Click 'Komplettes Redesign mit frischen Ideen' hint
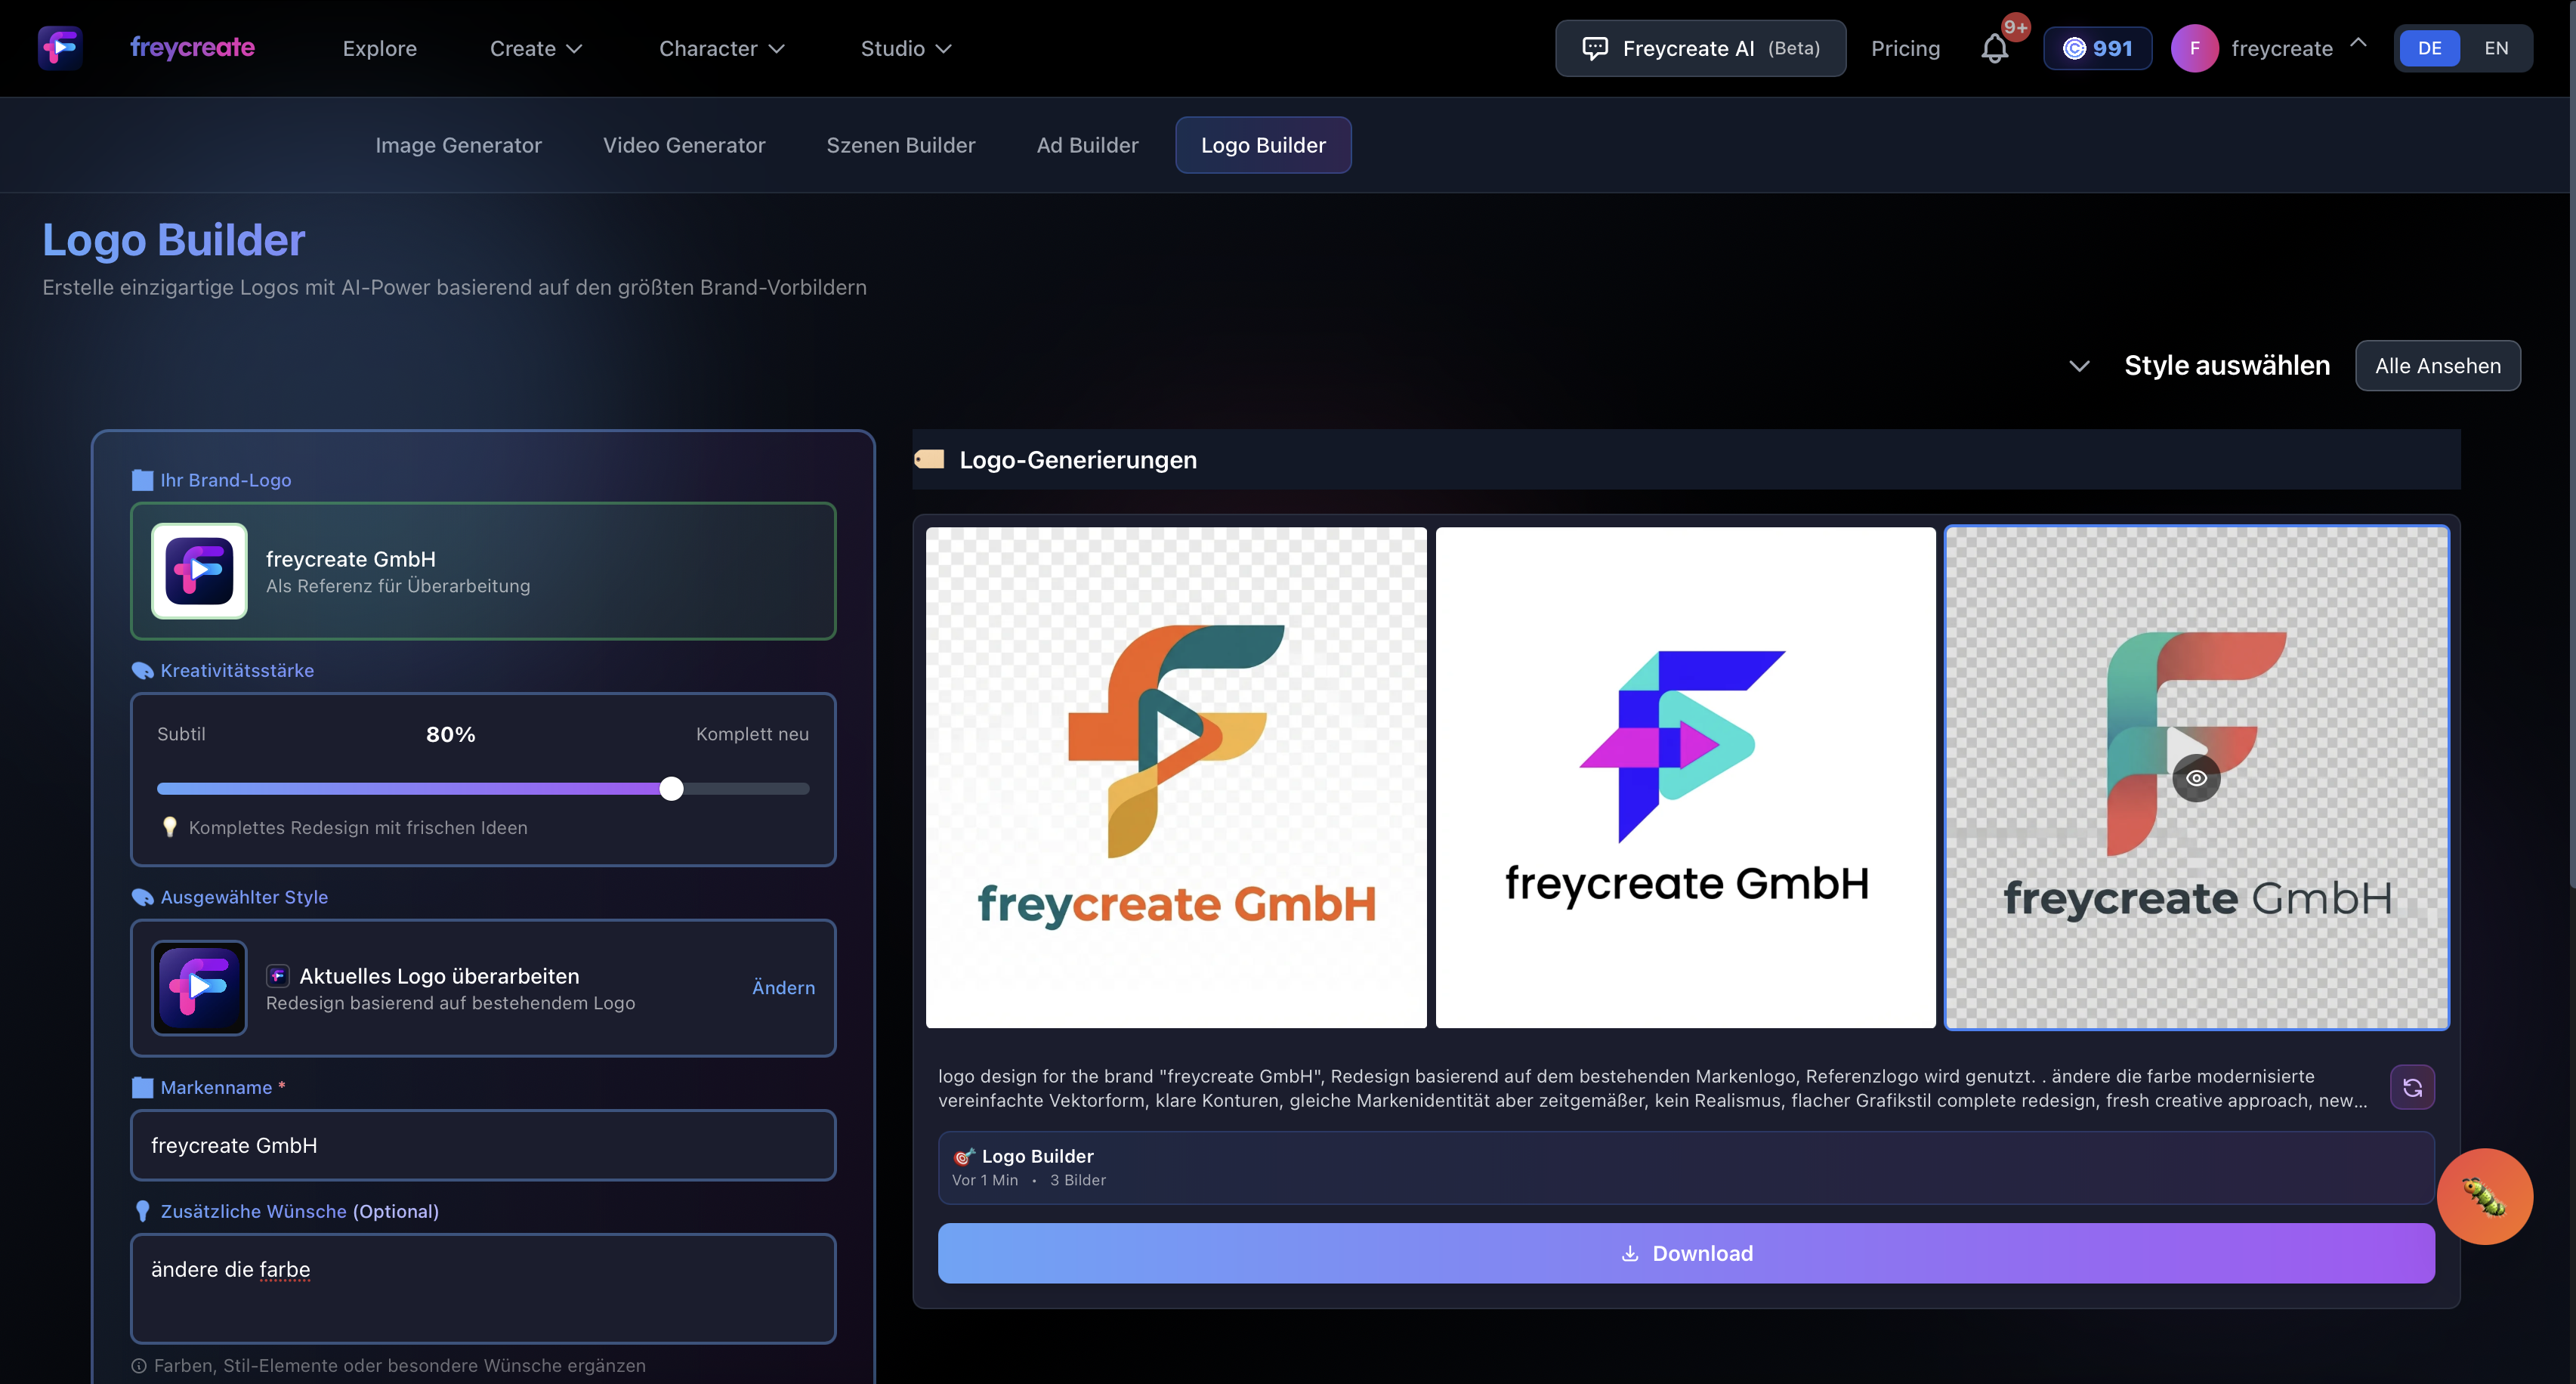The height and width of the screenshot is (1384, 2576). (x=358, y=827)
